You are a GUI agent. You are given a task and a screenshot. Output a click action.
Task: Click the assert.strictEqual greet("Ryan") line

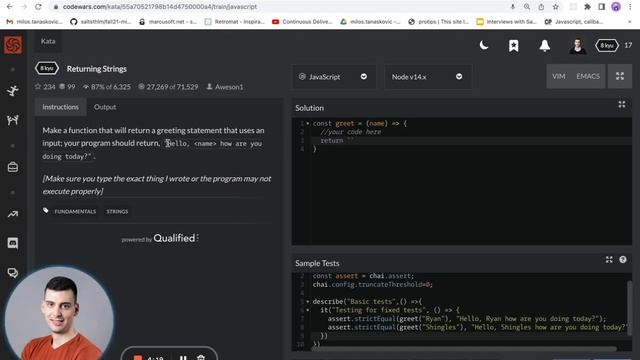467,319
